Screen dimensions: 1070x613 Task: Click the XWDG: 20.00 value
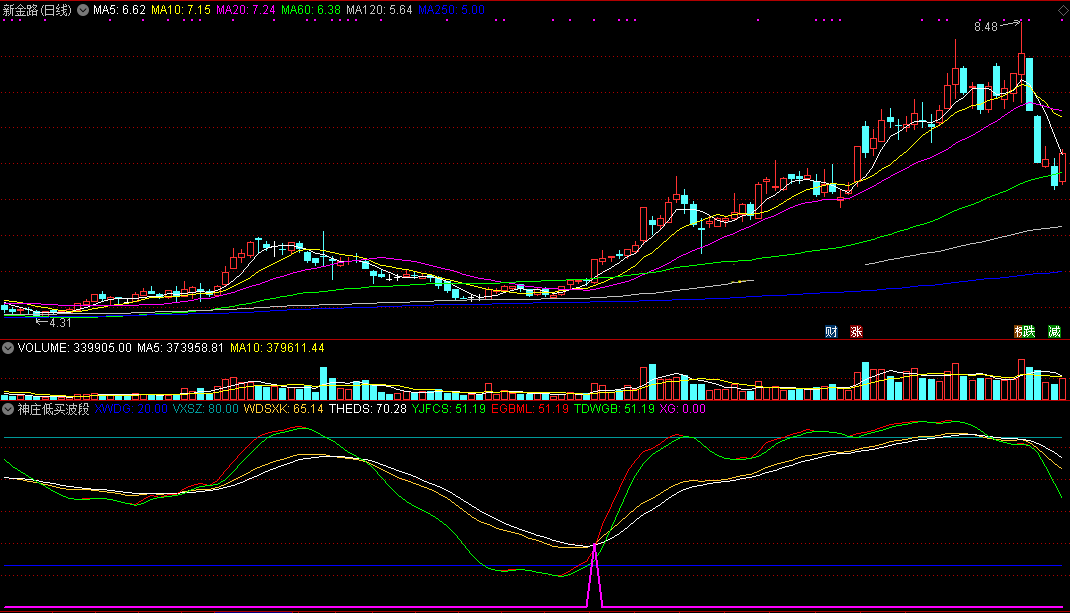[131, 409]
